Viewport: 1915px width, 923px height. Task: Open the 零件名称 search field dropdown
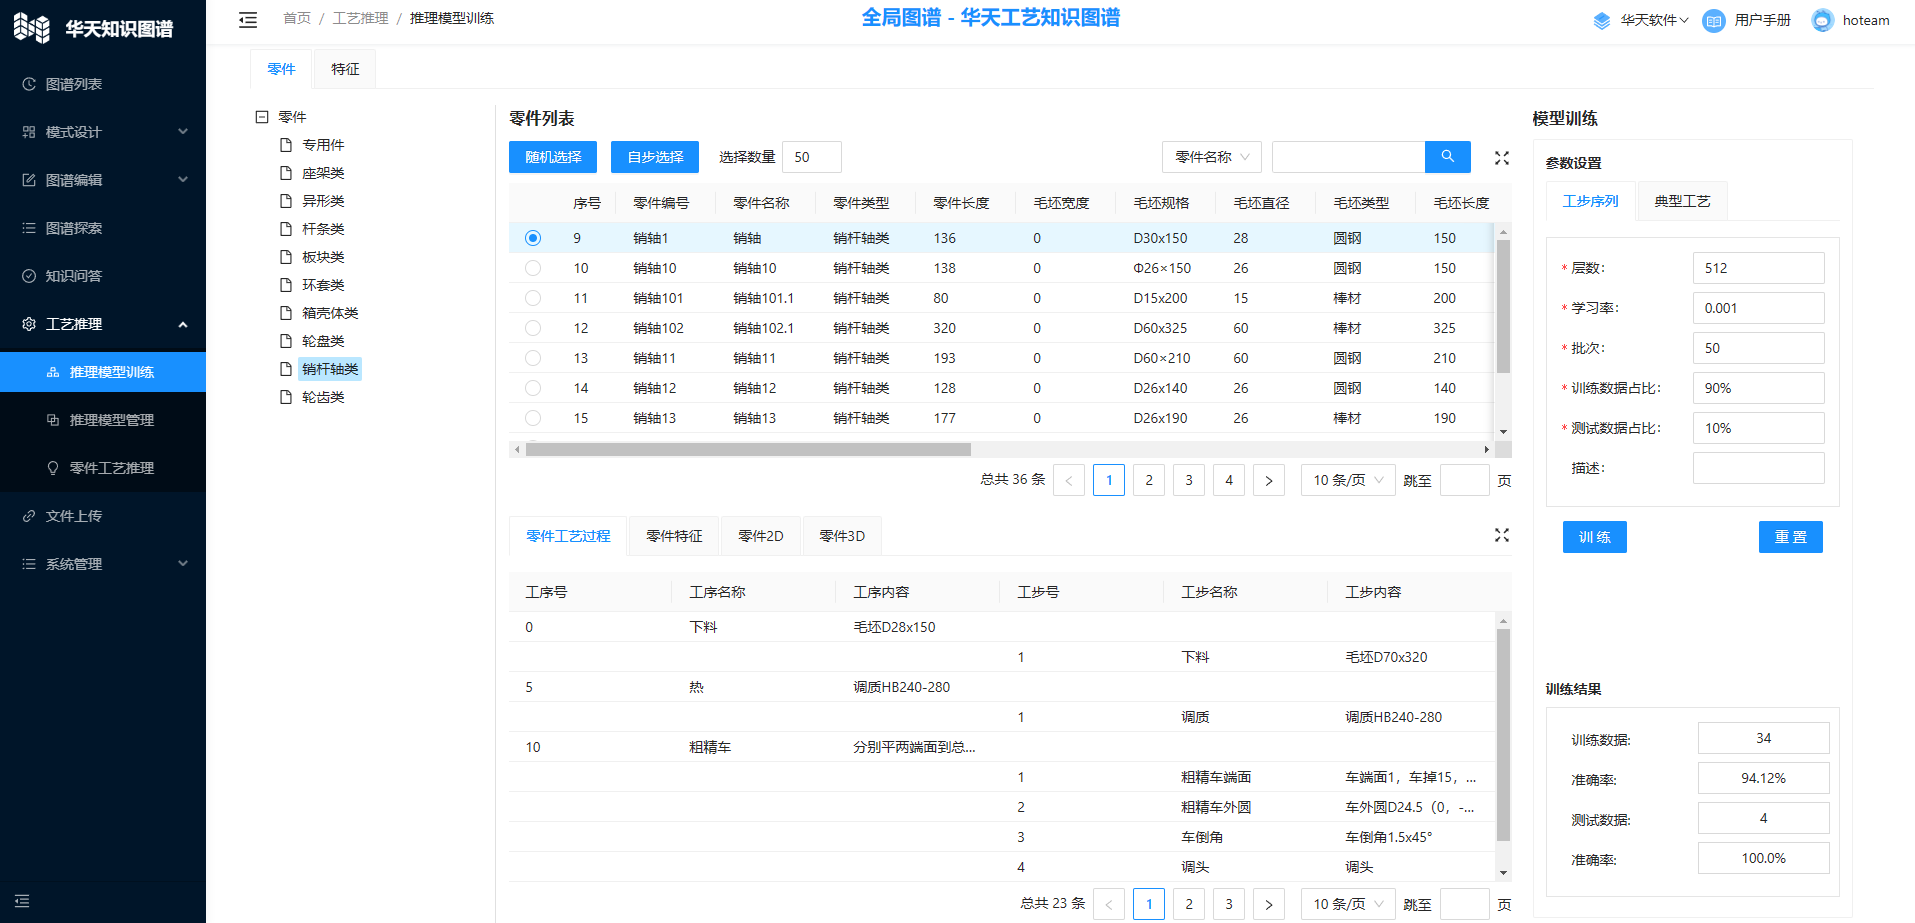(1211, 157)
